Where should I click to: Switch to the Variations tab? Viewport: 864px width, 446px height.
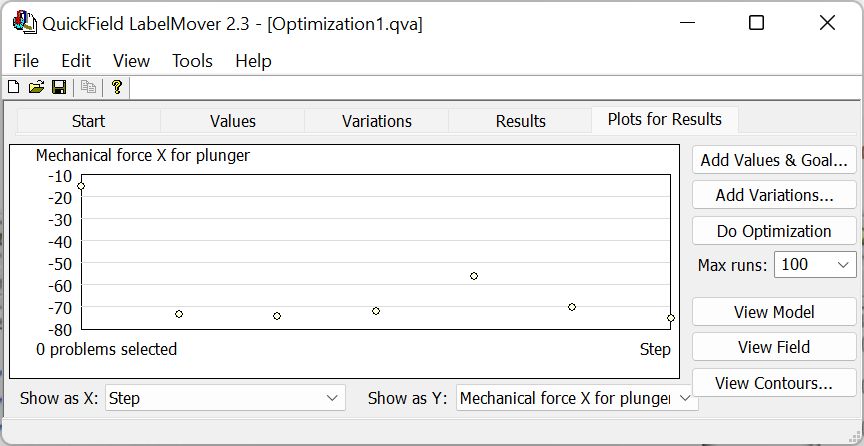pos(377,121)
